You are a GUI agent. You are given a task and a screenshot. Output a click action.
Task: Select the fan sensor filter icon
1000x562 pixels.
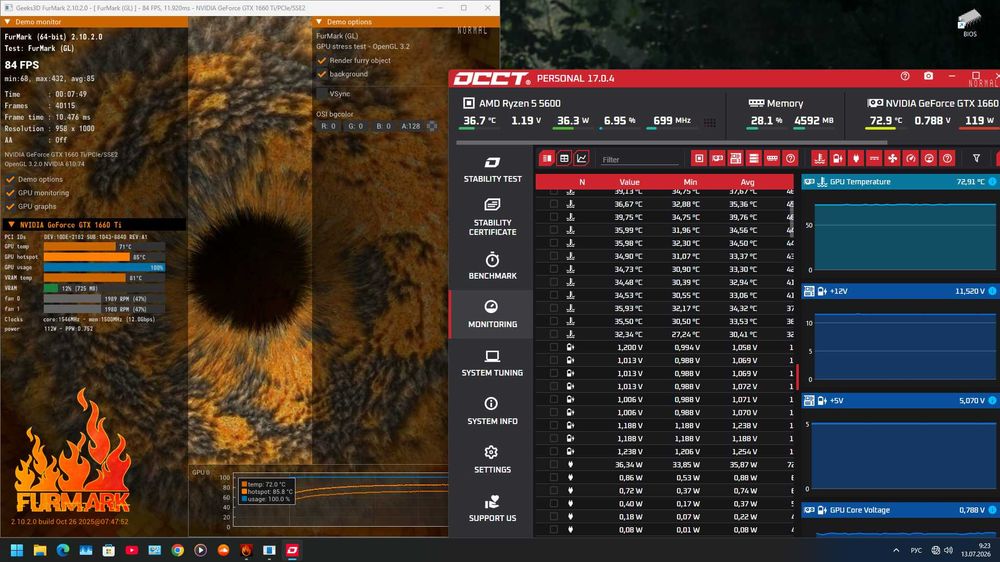pyautogui.click(x=892, y=158)
